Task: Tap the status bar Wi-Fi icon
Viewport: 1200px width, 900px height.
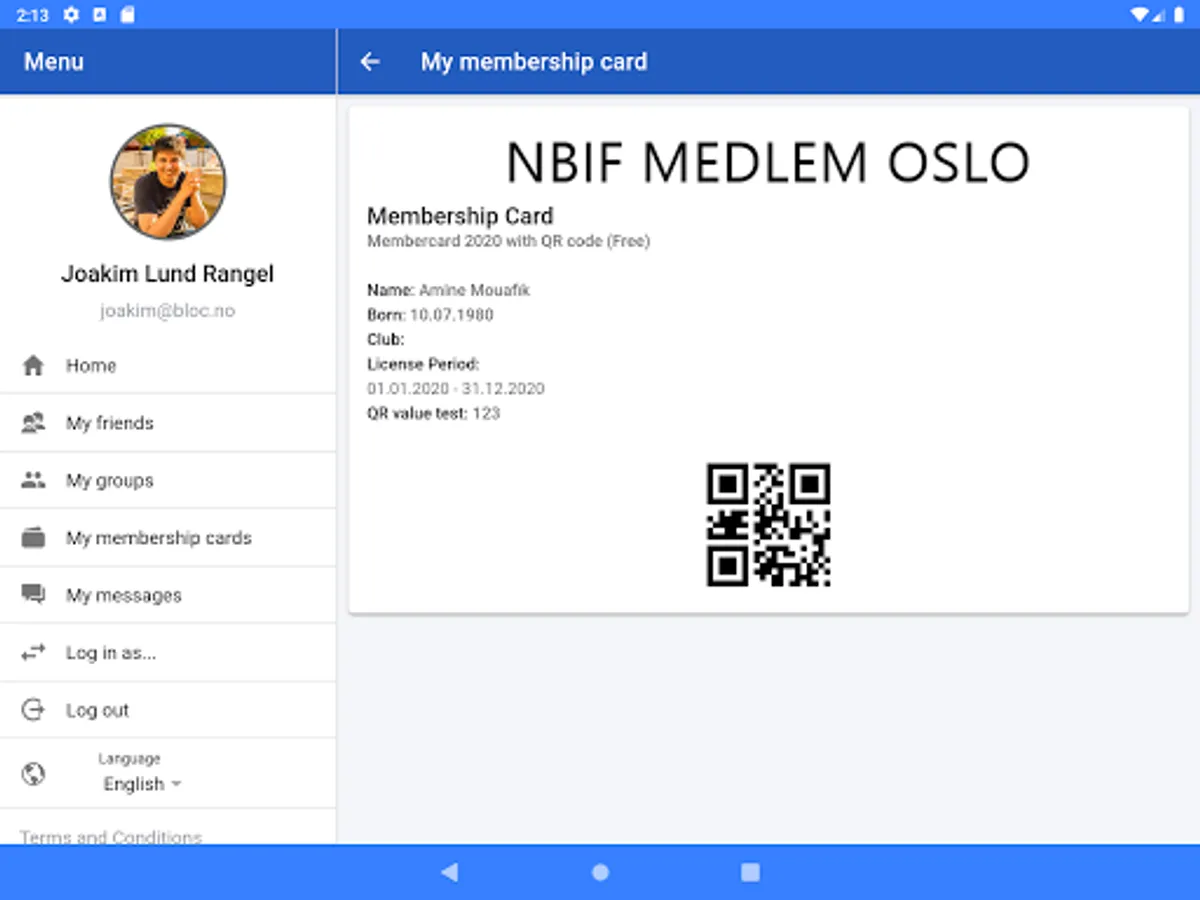Action: (1140, 14)
